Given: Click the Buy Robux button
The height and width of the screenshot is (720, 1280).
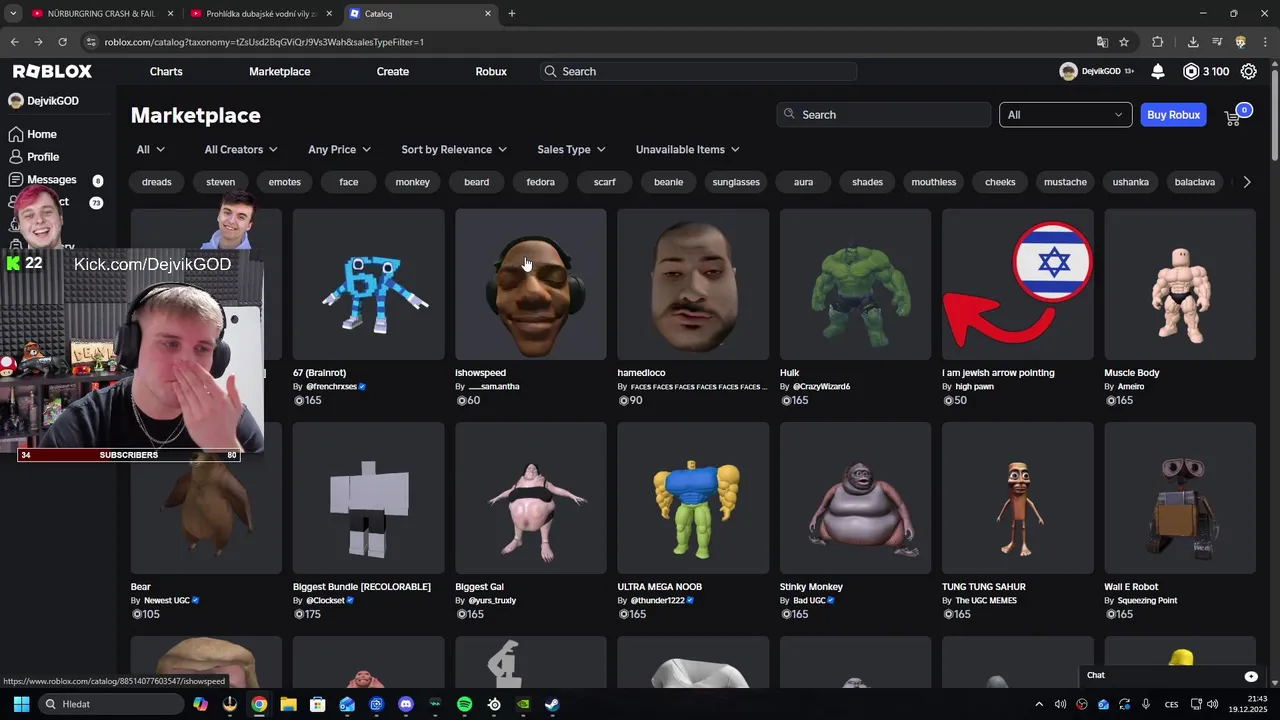Looking at the screenshot, I should pos(1173,115).
